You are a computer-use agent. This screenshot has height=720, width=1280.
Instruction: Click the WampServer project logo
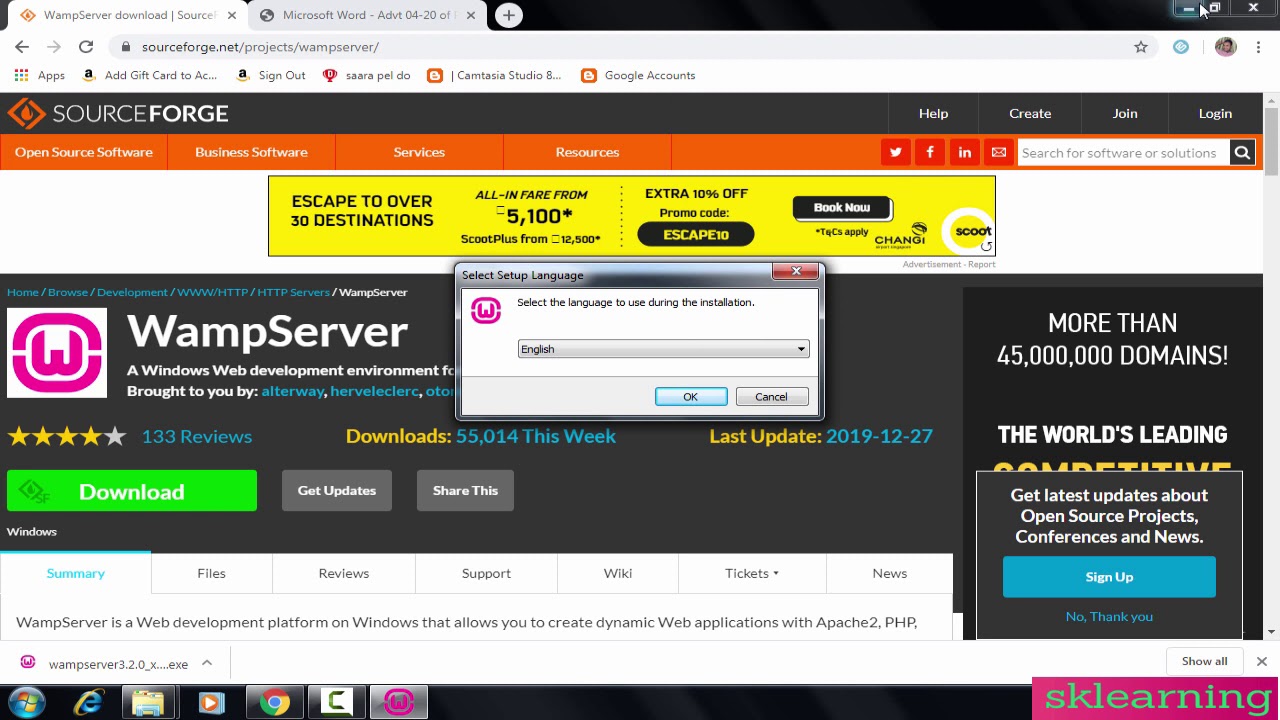pos(57,353)
